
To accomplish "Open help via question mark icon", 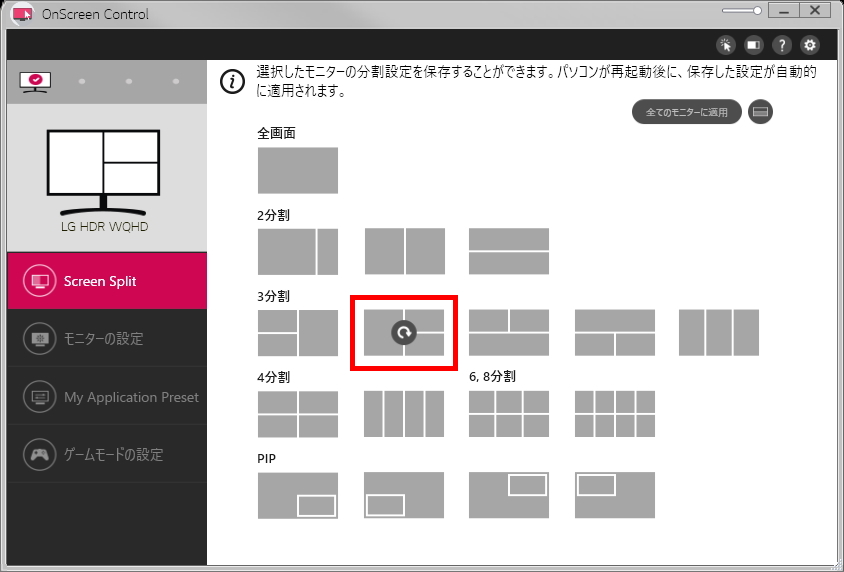I will tap(782, 45).
